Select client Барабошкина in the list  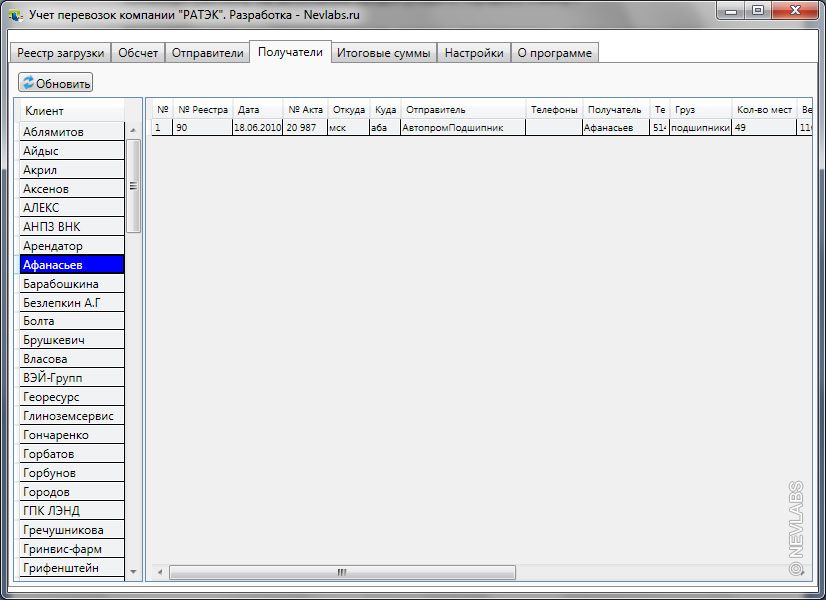tap(72, 284)
